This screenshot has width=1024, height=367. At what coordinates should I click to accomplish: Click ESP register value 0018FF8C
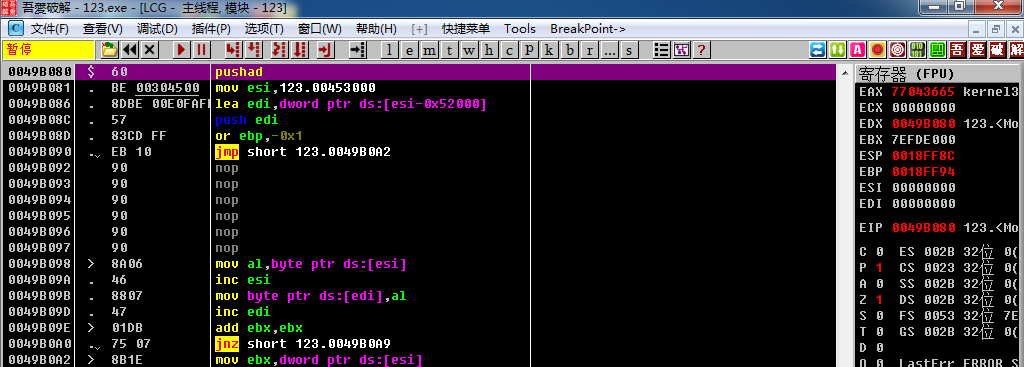click(x=923, y=155)
